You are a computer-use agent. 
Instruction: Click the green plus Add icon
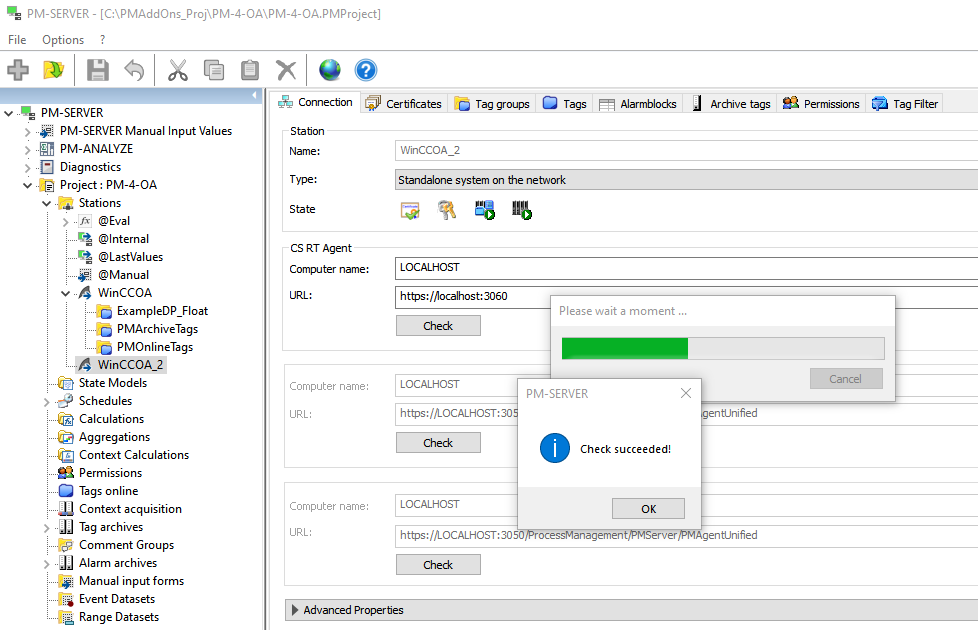click(18, 70)
